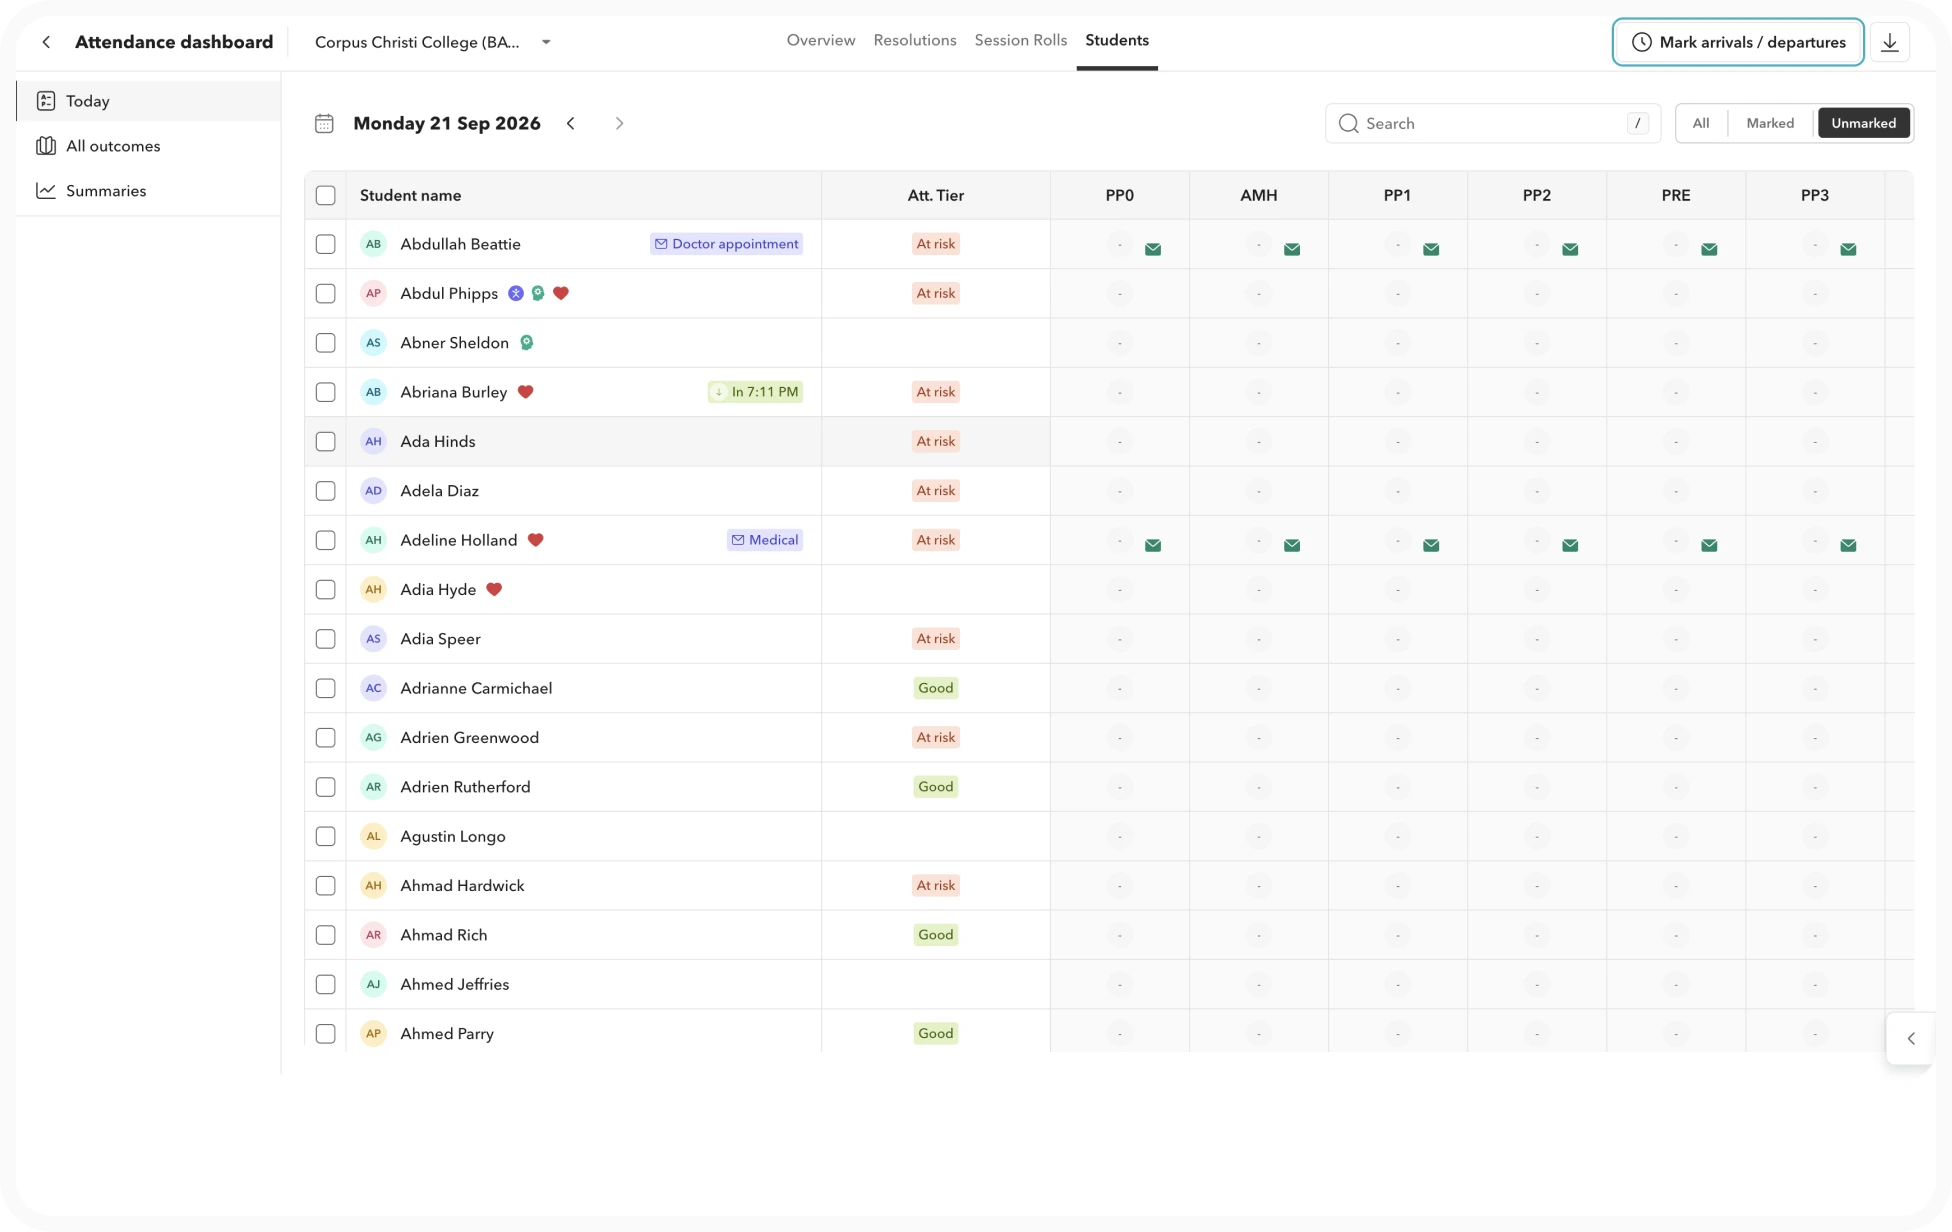Filter to Marked students

click(x=1770, y=123)
